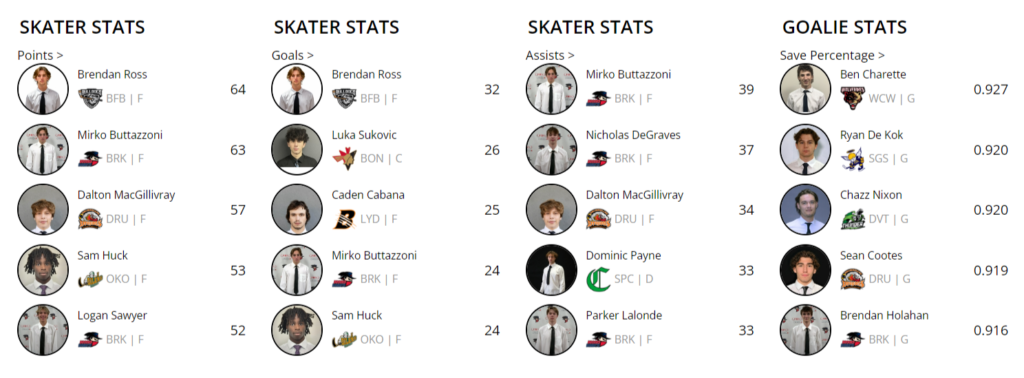The image size is (1024, 378).
Task: Open the Goals > leaderboard link
Action: (x=293, y=55)
